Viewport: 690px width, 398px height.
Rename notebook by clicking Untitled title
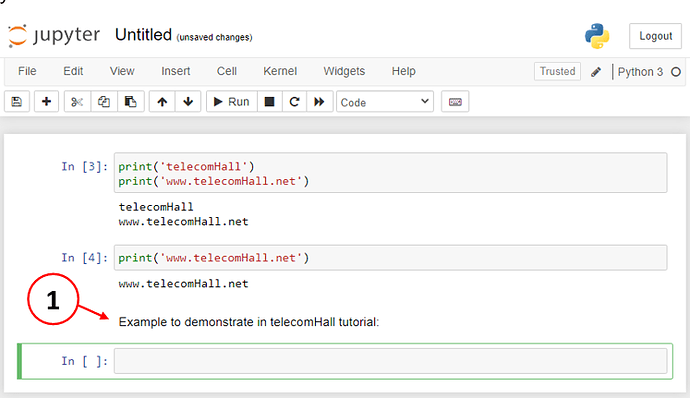(x=143, y=35)
